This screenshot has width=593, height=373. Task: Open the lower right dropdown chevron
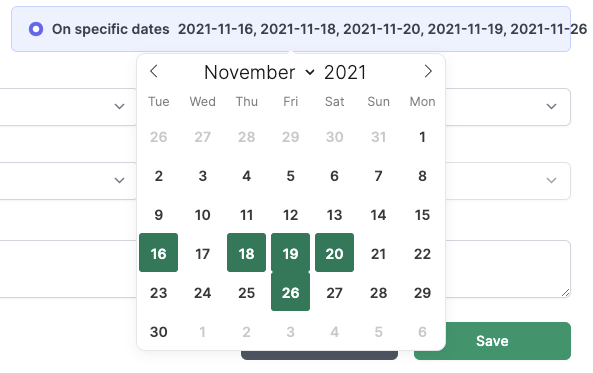pyautogui.click(x=551, y=180)
